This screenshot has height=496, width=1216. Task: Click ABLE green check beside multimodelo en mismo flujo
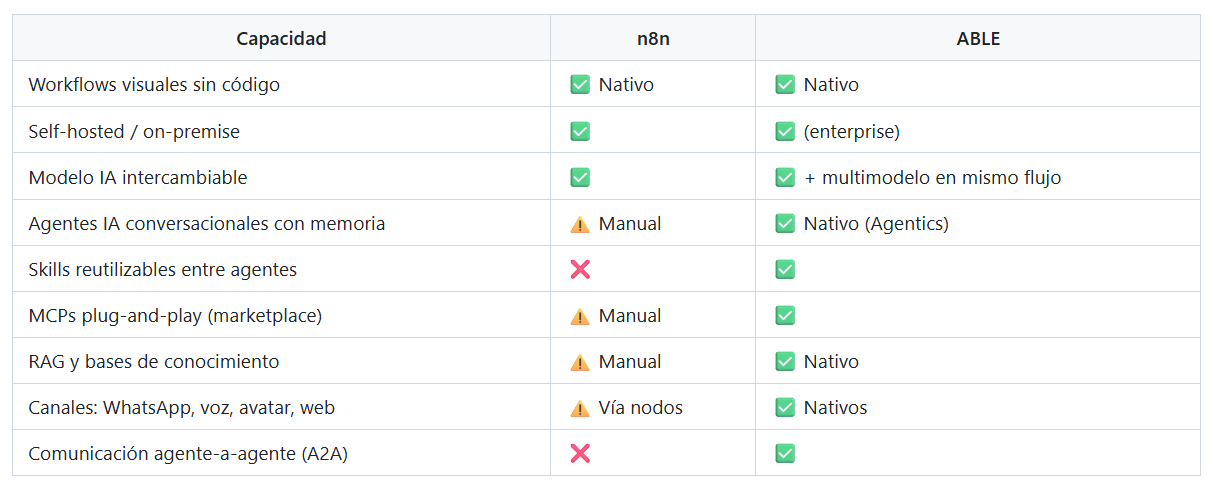[x=785, y=177]
